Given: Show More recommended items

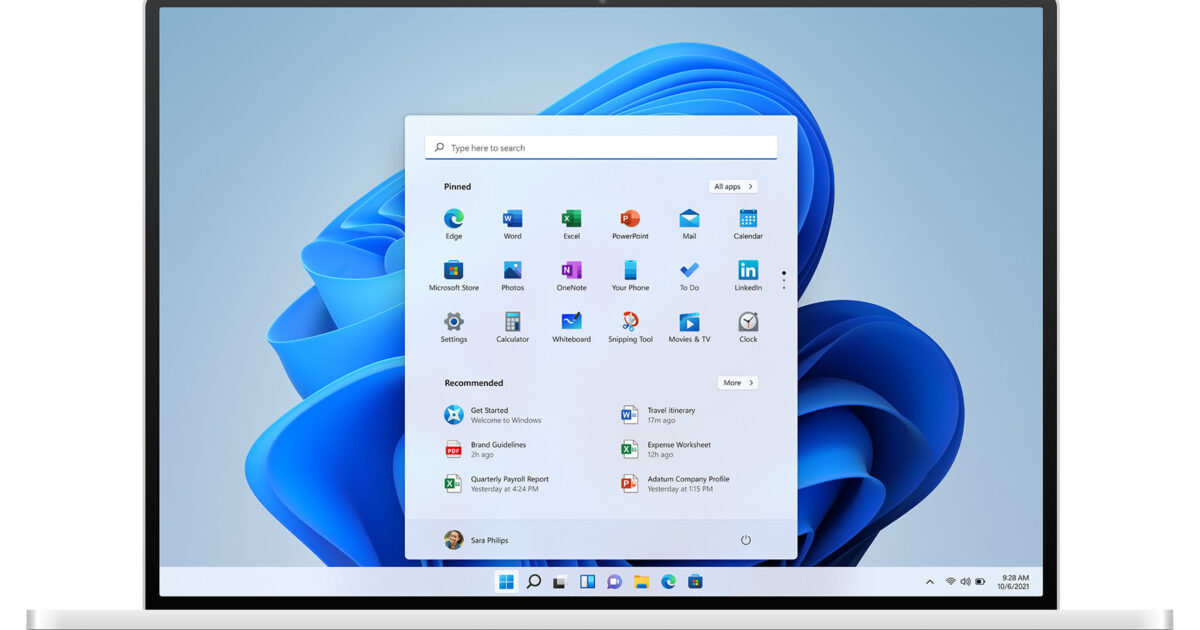Looking at the screenshot, I should 737,383.
